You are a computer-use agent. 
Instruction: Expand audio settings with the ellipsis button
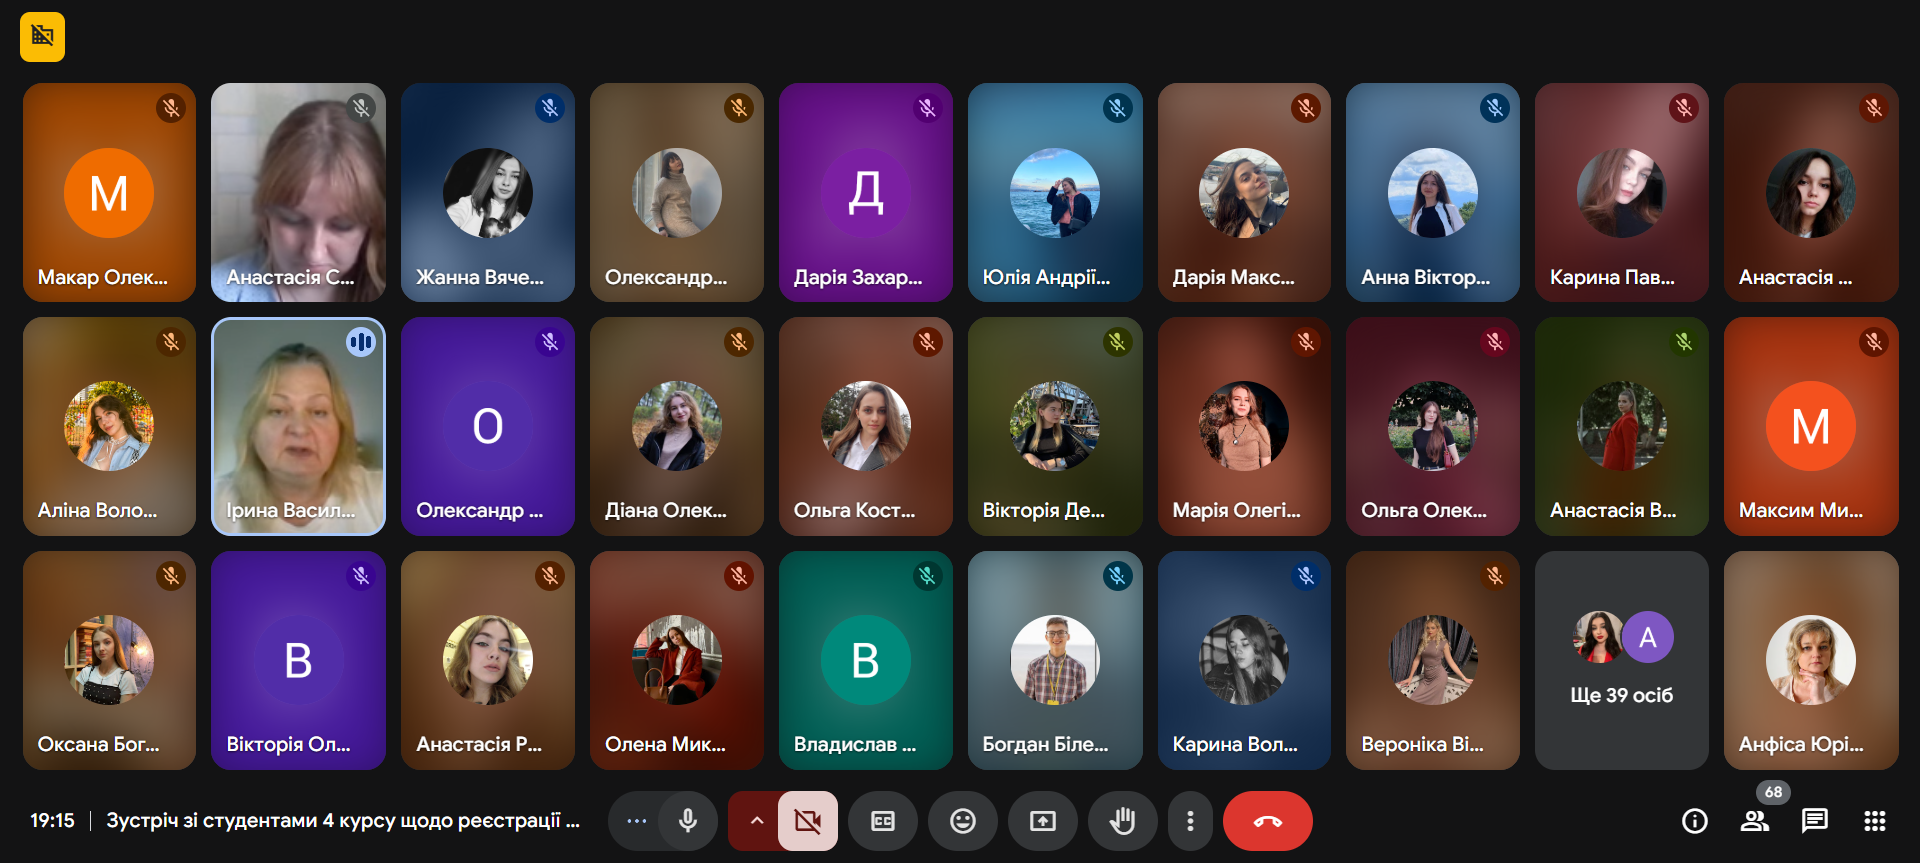pyautogui.click(x=637, y=821)
